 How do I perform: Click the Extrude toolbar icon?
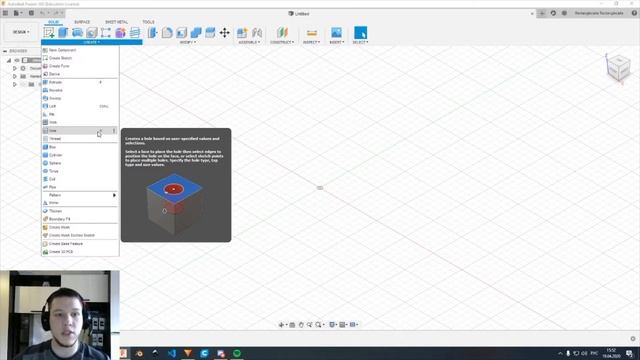(x=63, y=33)
